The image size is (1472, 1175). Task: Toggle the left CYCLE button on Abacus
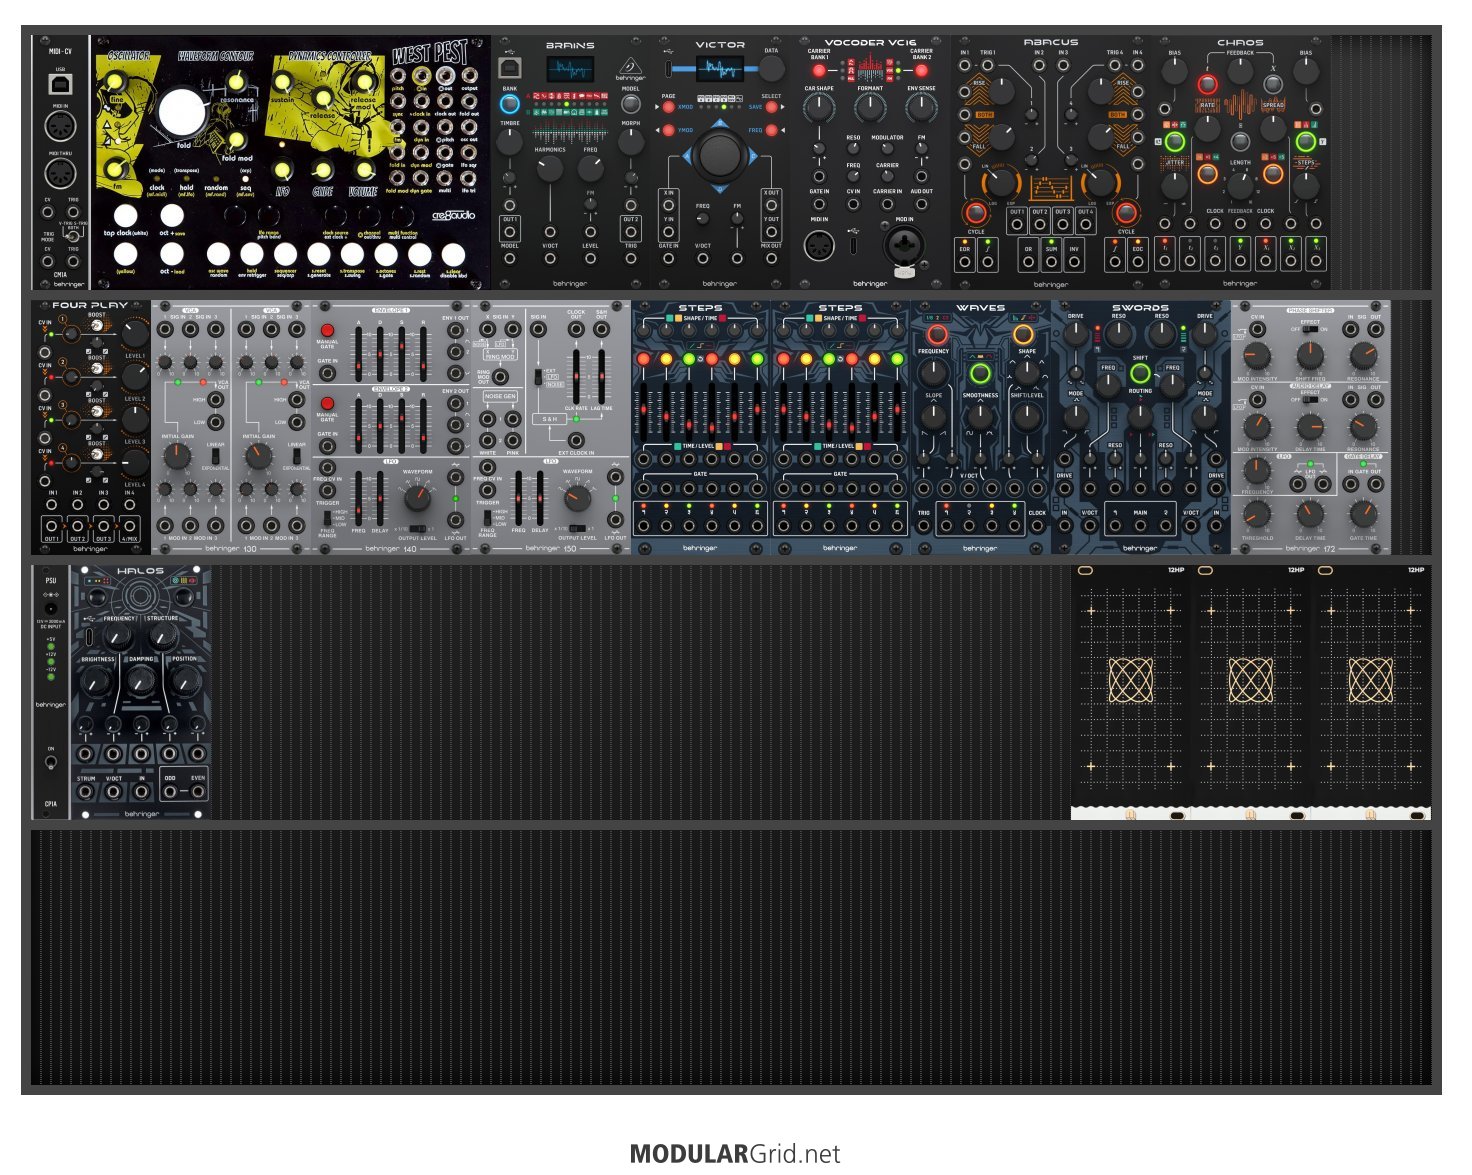(x=975, y=213)
